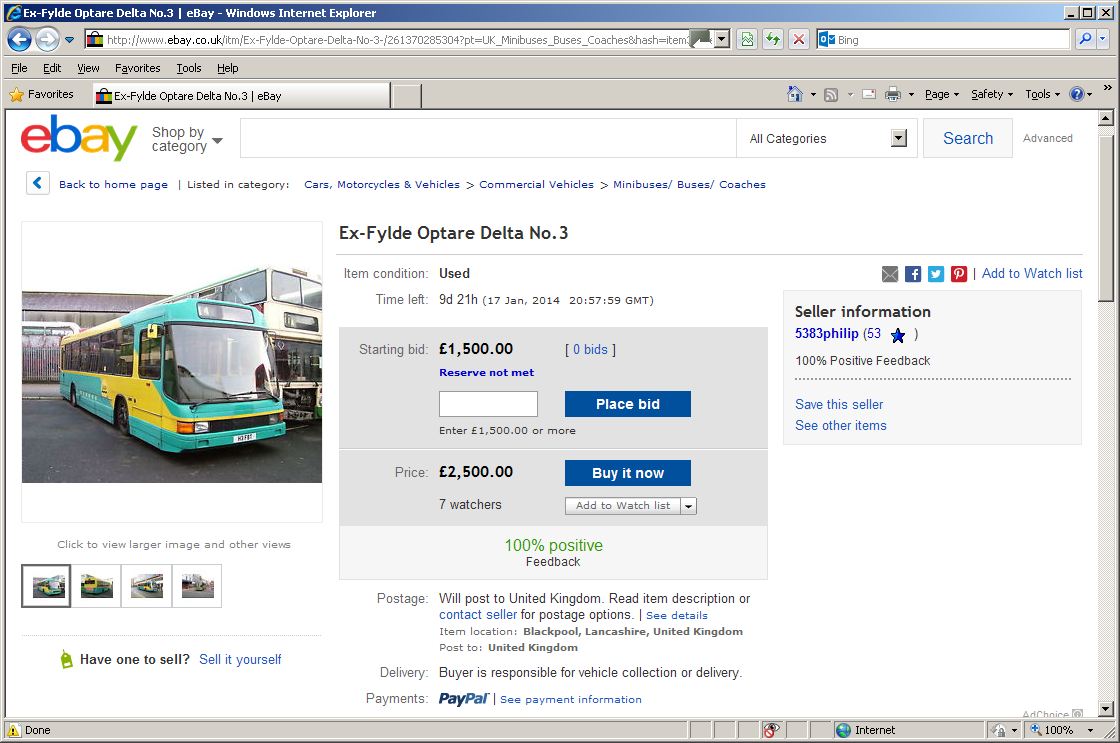Click the eBay Search button
Image resolution: width=1120 pixels, height=743 pixels.
pyautogui.click(x=968, y=139)
